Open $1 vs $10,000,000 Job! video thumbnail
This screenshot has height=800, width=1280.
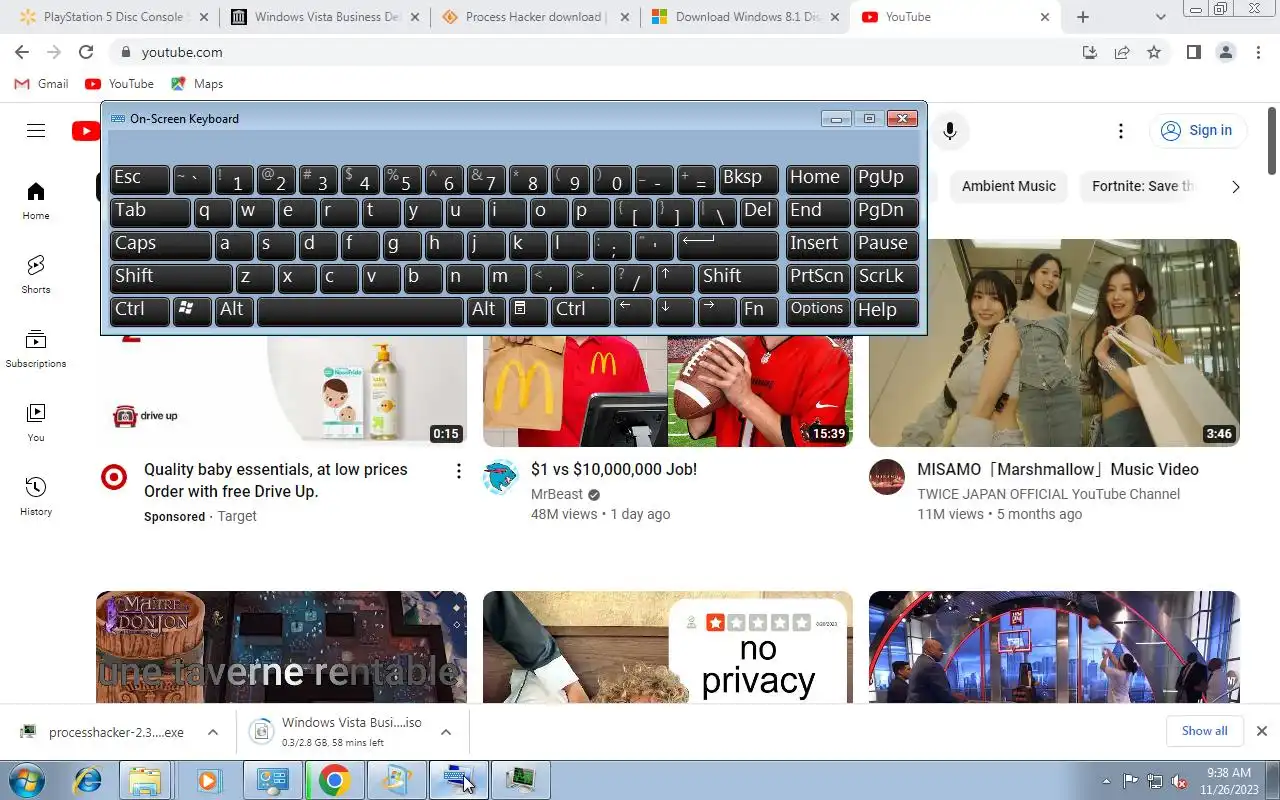click(668, 391)
